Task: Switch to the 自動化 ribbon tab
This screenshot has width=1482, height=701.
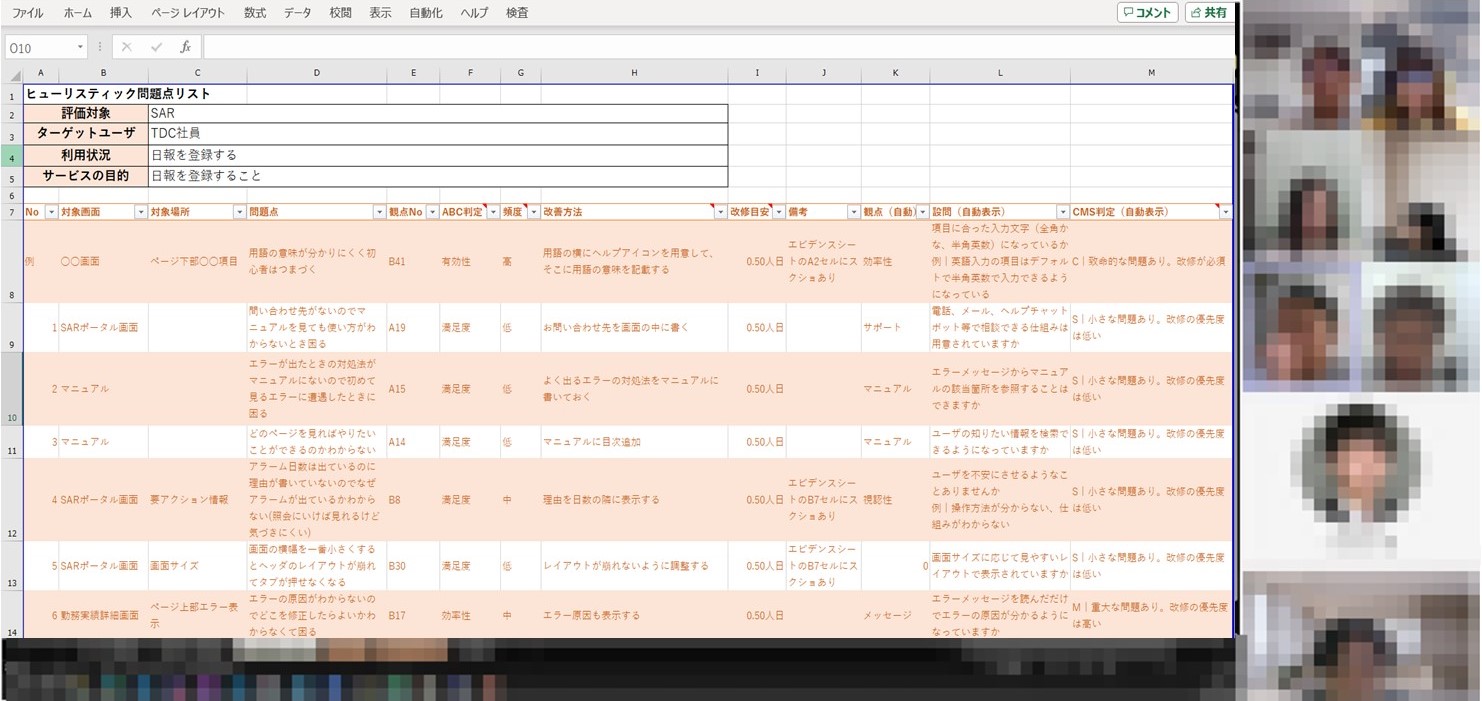Action: (x=426, y=13)
